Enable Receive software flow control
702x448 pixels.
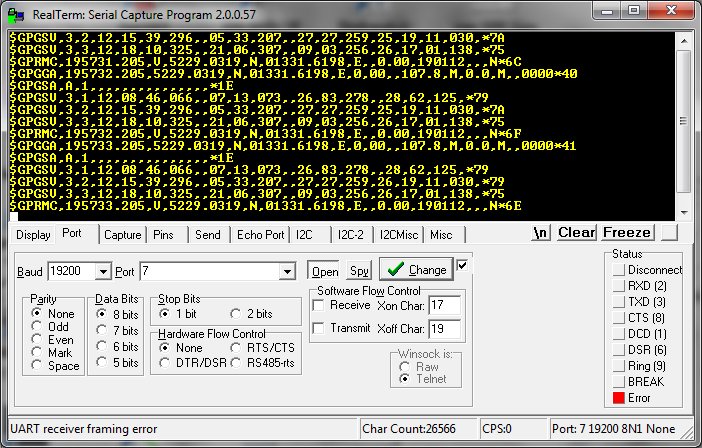318,305
